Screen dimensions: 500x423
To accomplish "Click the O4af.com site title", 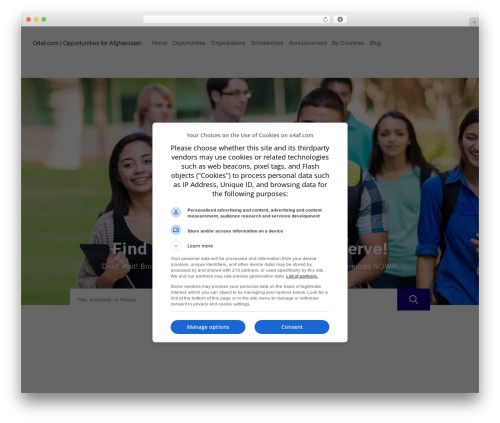I will tap(87, 43).
